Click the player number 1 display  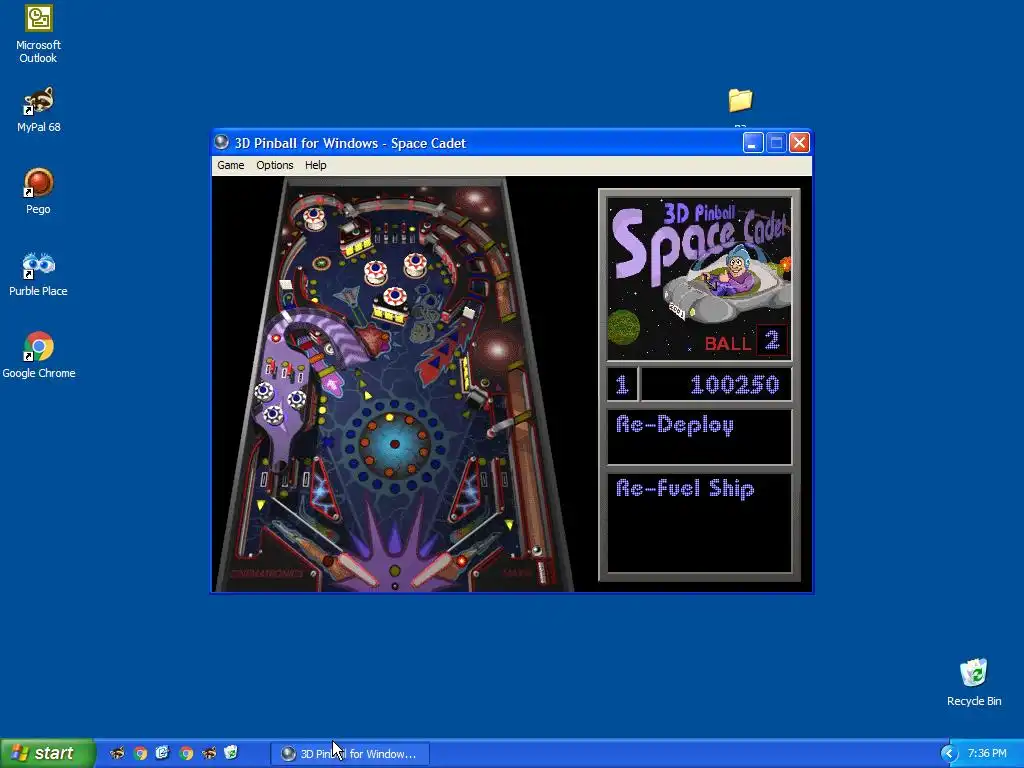[x=622, y=385]
